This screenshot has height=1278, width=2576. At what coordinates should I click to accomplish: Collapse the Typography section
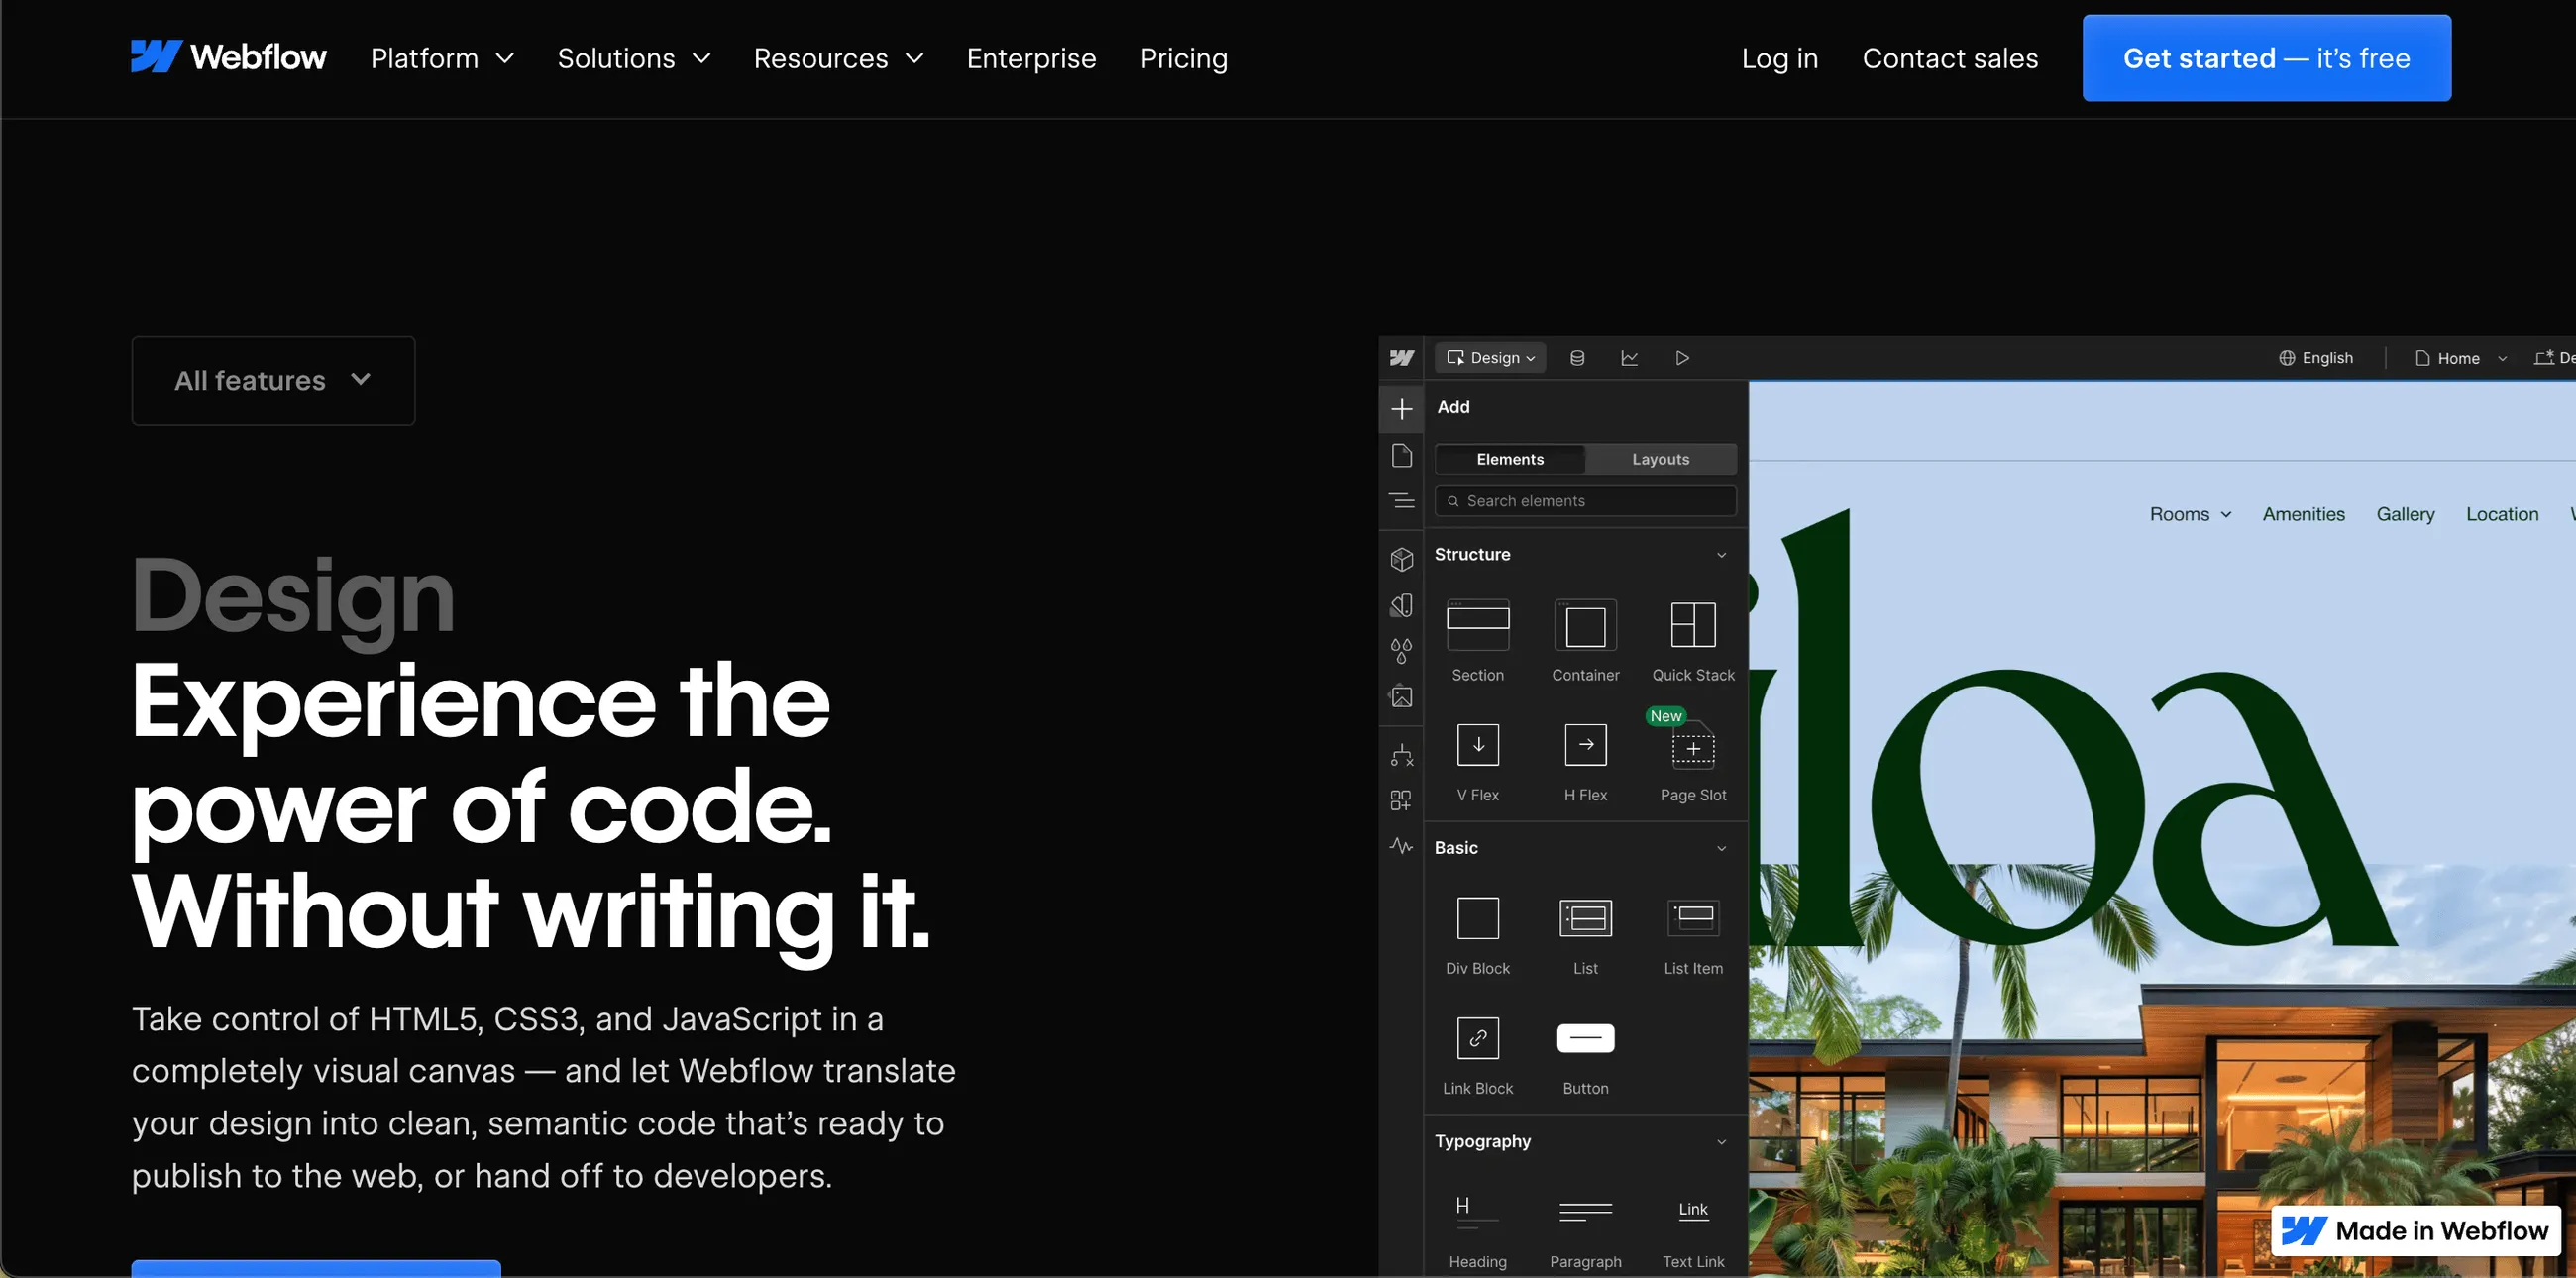[1722, 1141]
